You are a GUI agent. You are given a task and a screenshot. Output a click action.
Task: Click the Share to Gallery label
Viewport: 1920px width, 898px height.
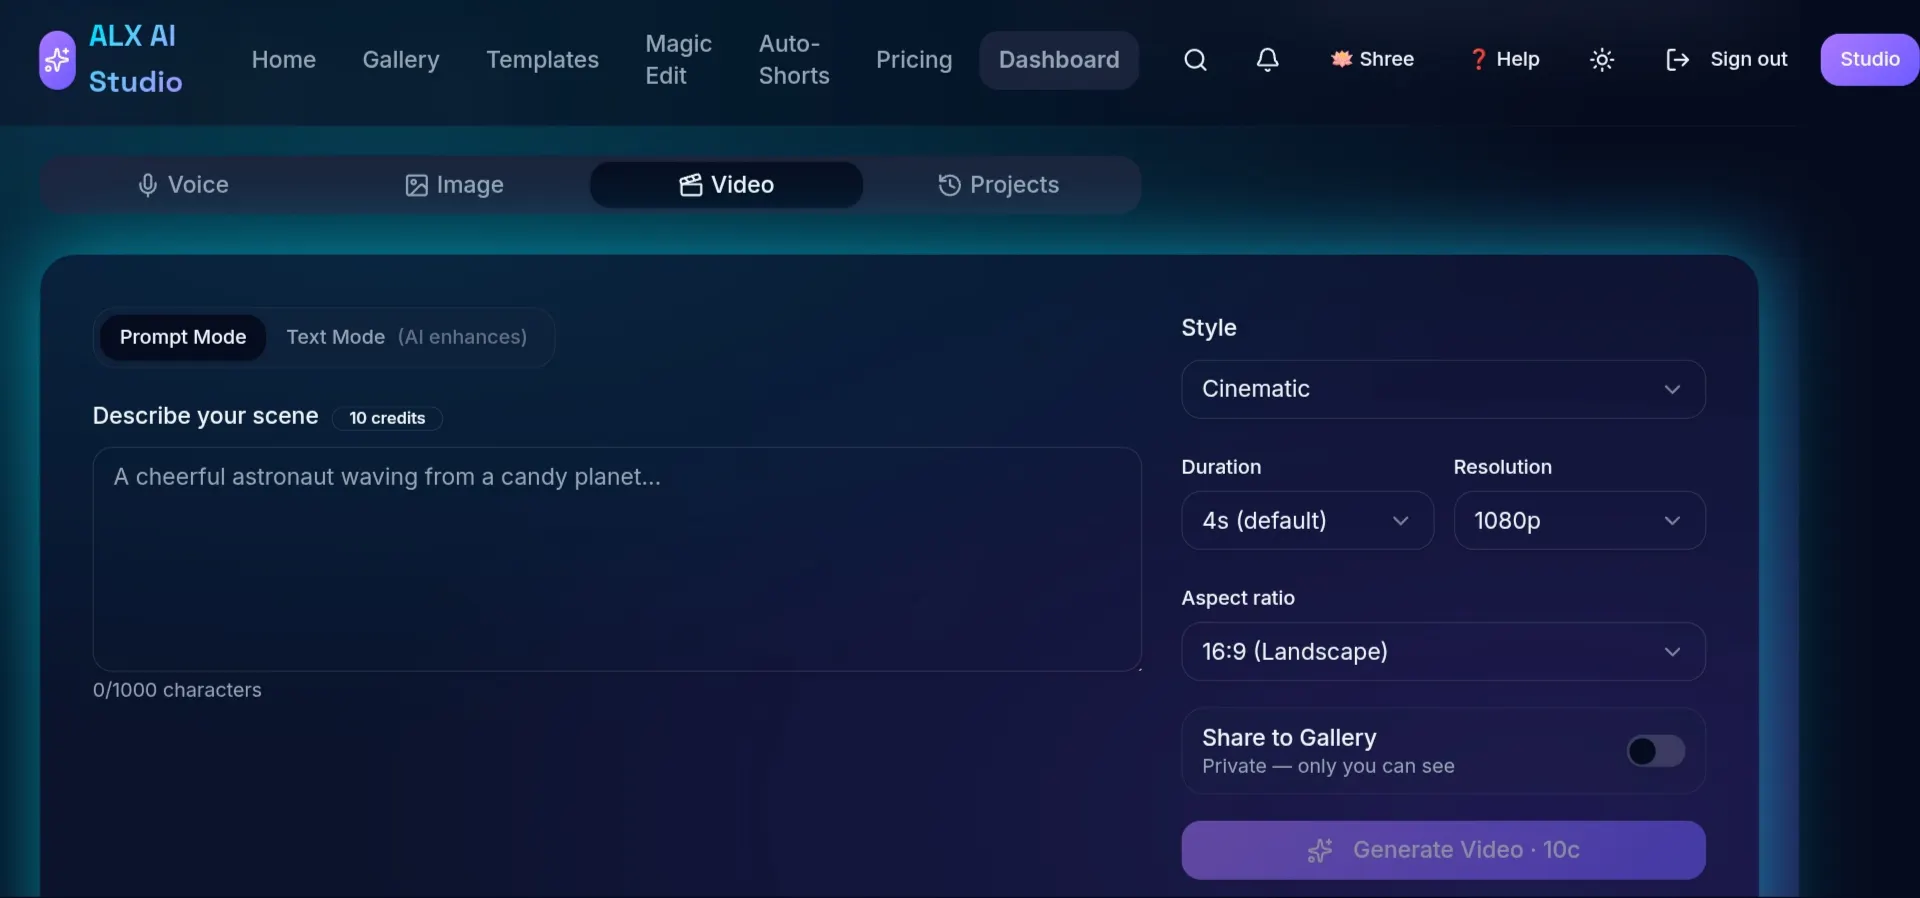click(x=1289, y=738)
